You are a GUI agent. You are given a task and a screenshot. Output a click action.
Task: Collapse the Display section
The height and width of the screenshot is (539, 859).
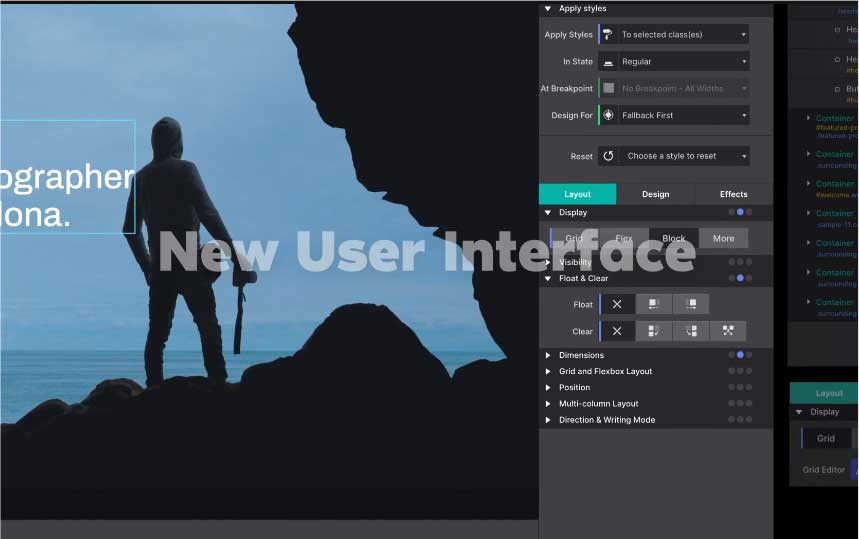pyautogui.click(x=548, y=213)
